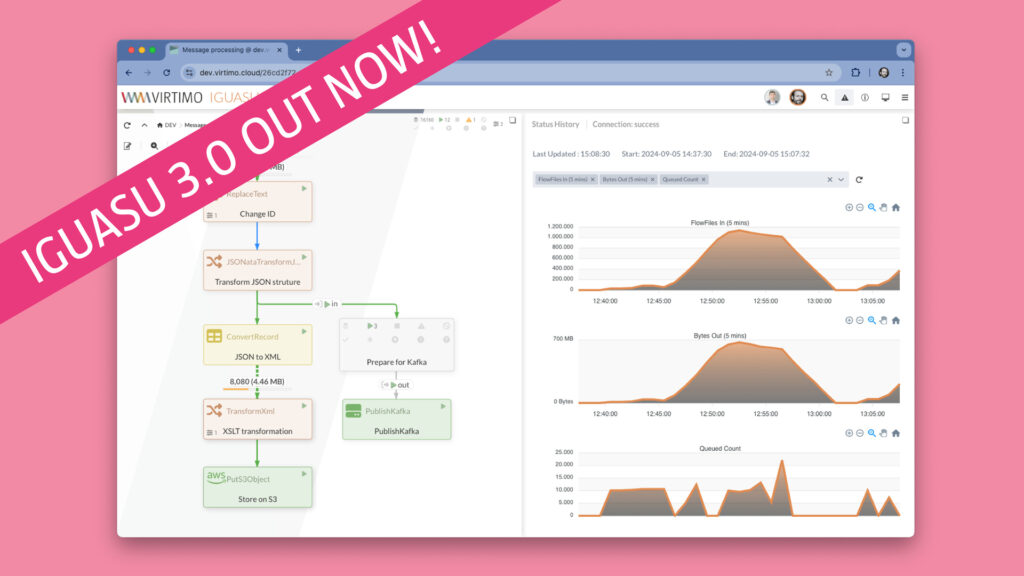Zoom out on Bytes Out chart
This screenshot has height=576, width=1024.
860,321
